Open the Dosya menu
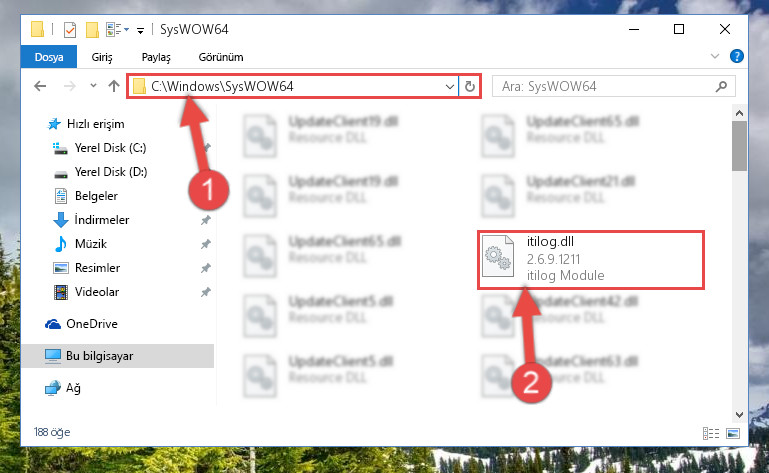769x473 pixels. tap(49, 57)
